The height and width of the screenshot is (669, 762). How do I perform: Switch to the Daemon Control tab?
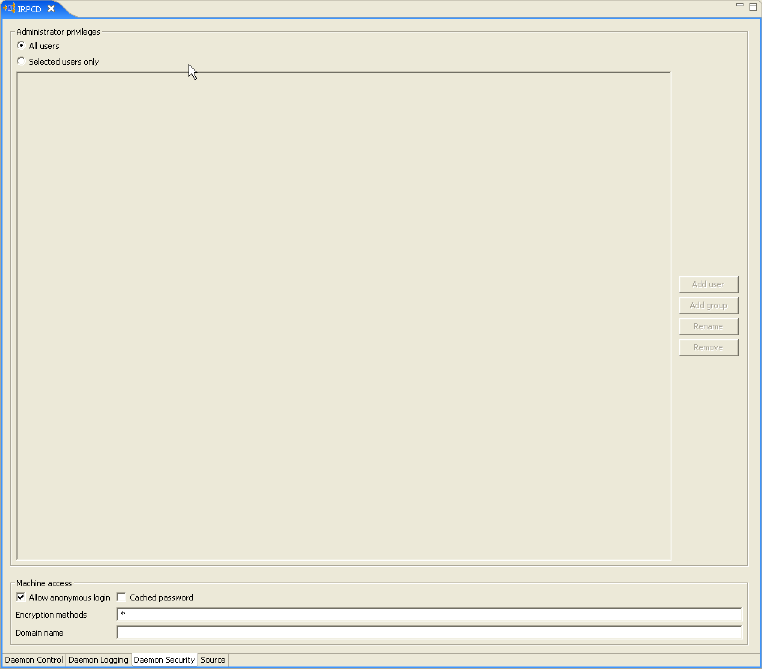(34, 660)
